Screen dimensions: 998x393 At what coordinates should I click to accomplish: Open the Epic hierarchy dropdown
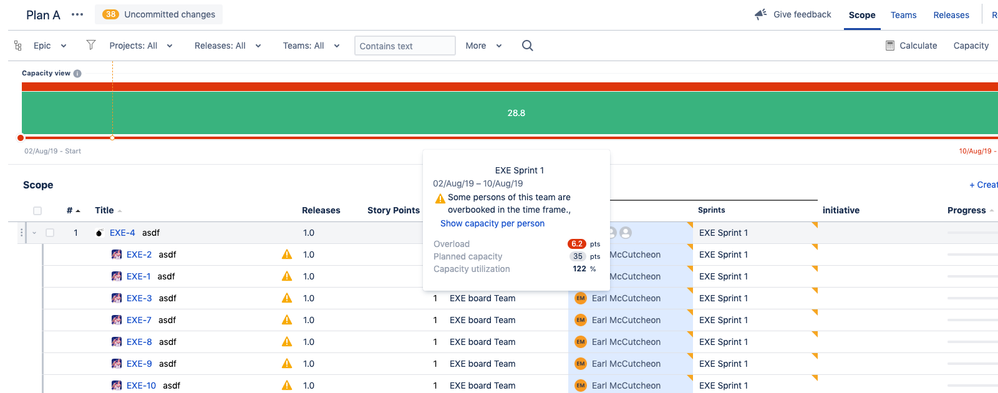click(x=50, y=46)
